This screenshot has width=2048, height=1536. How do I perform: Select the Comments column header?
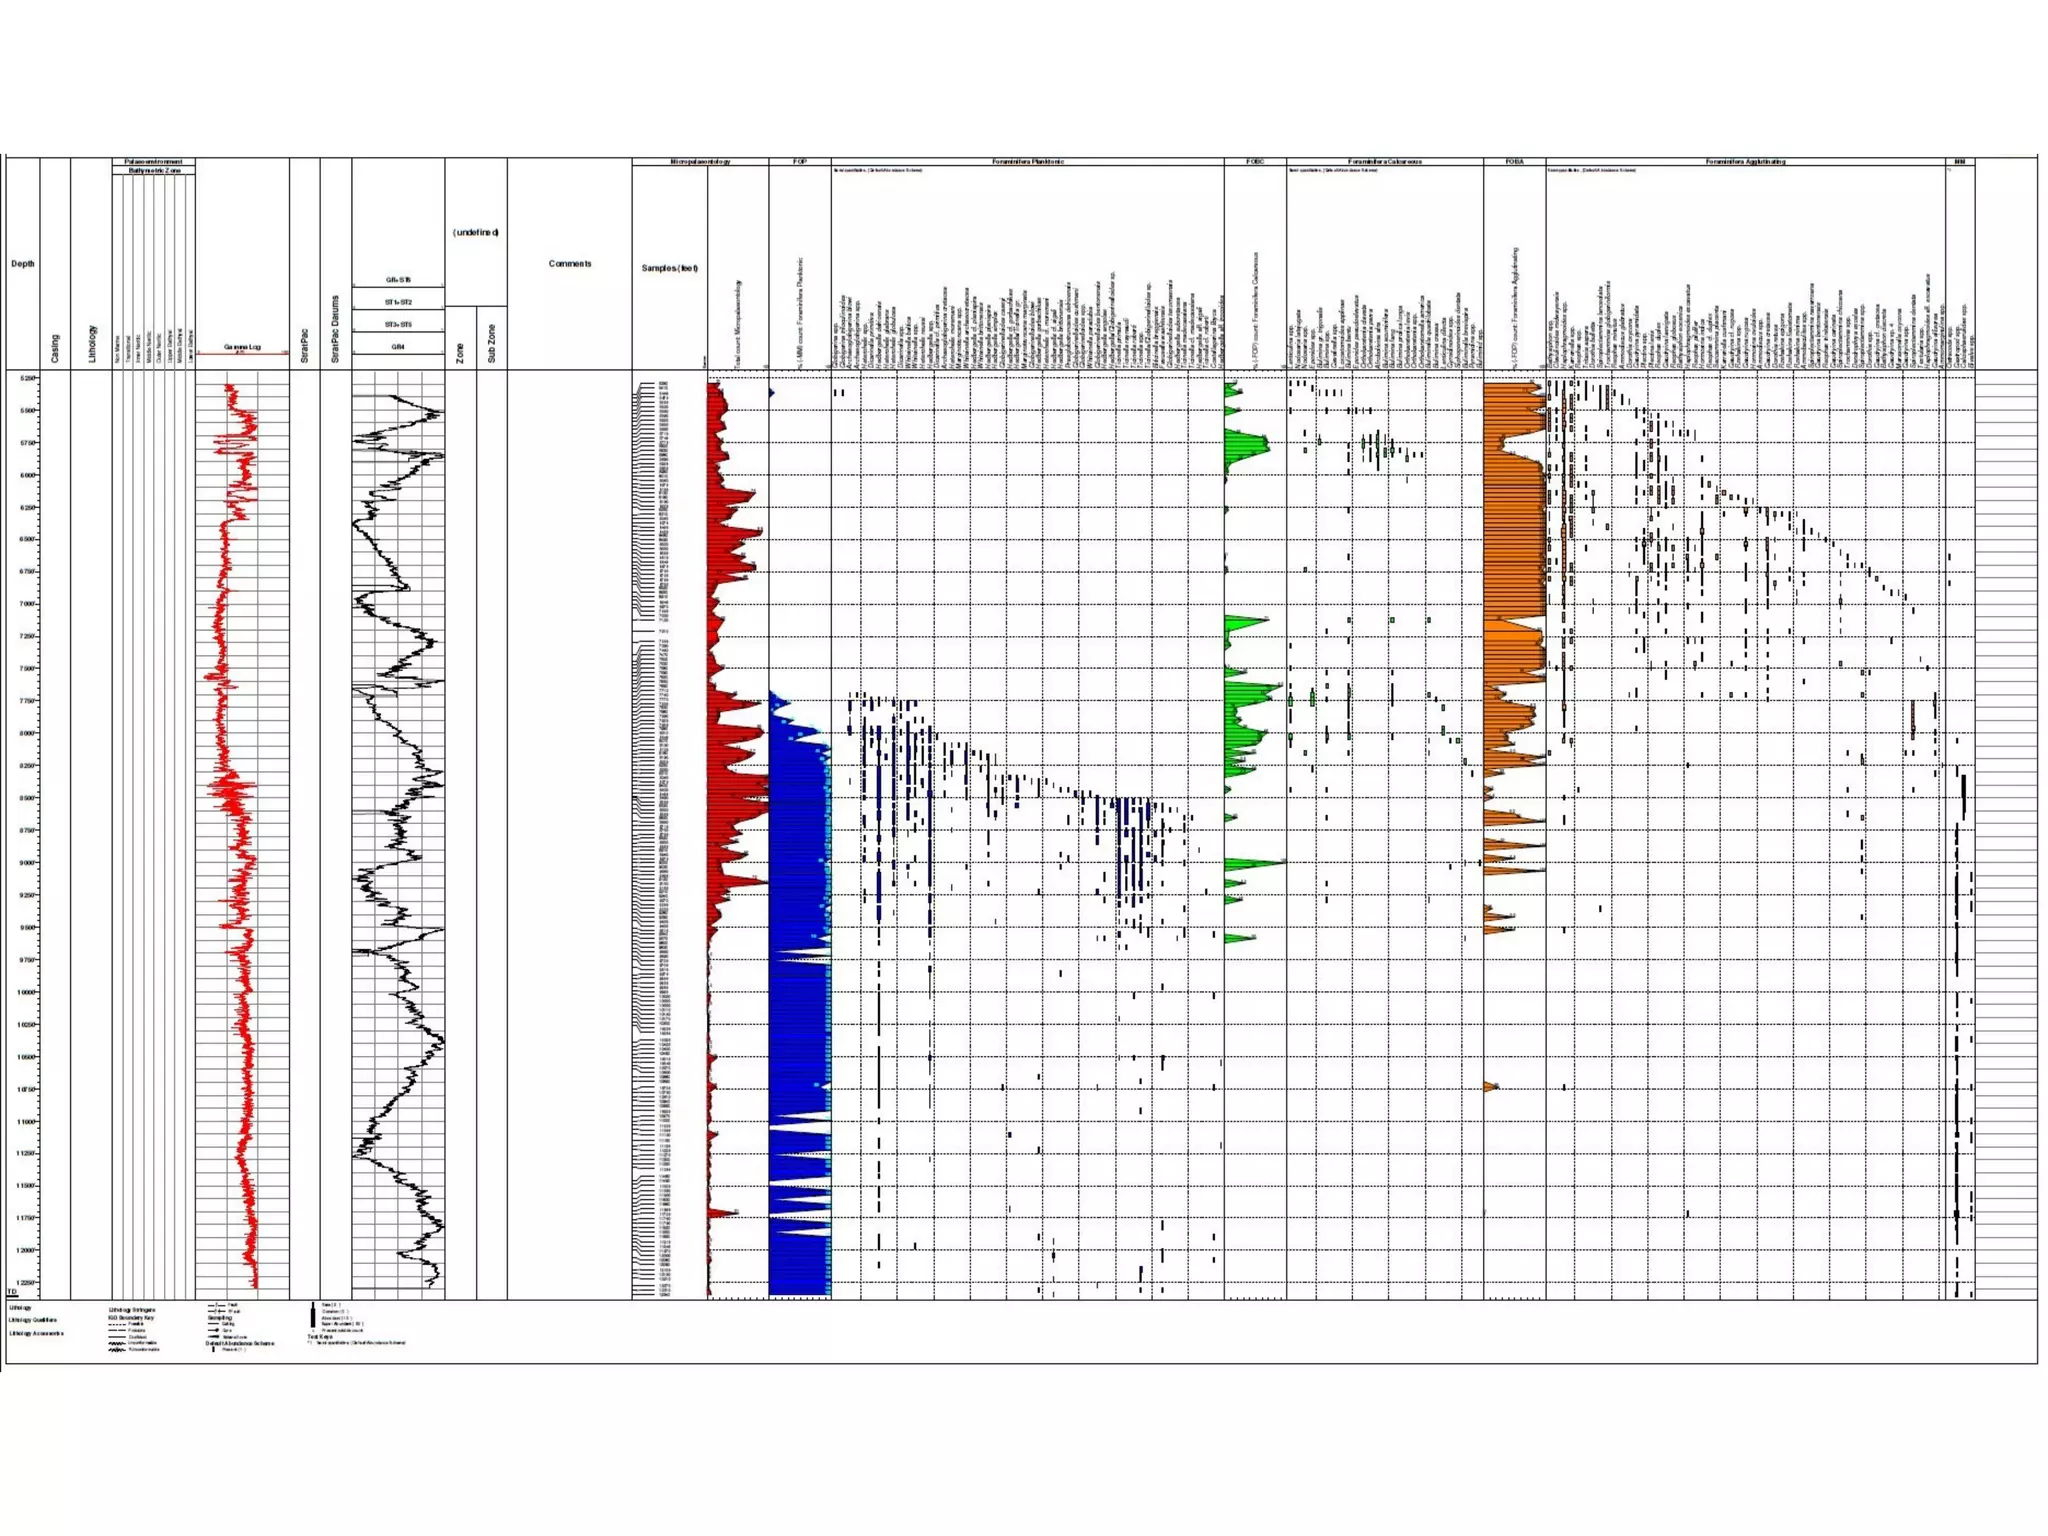pyautogui.click(x=569, y=264)
